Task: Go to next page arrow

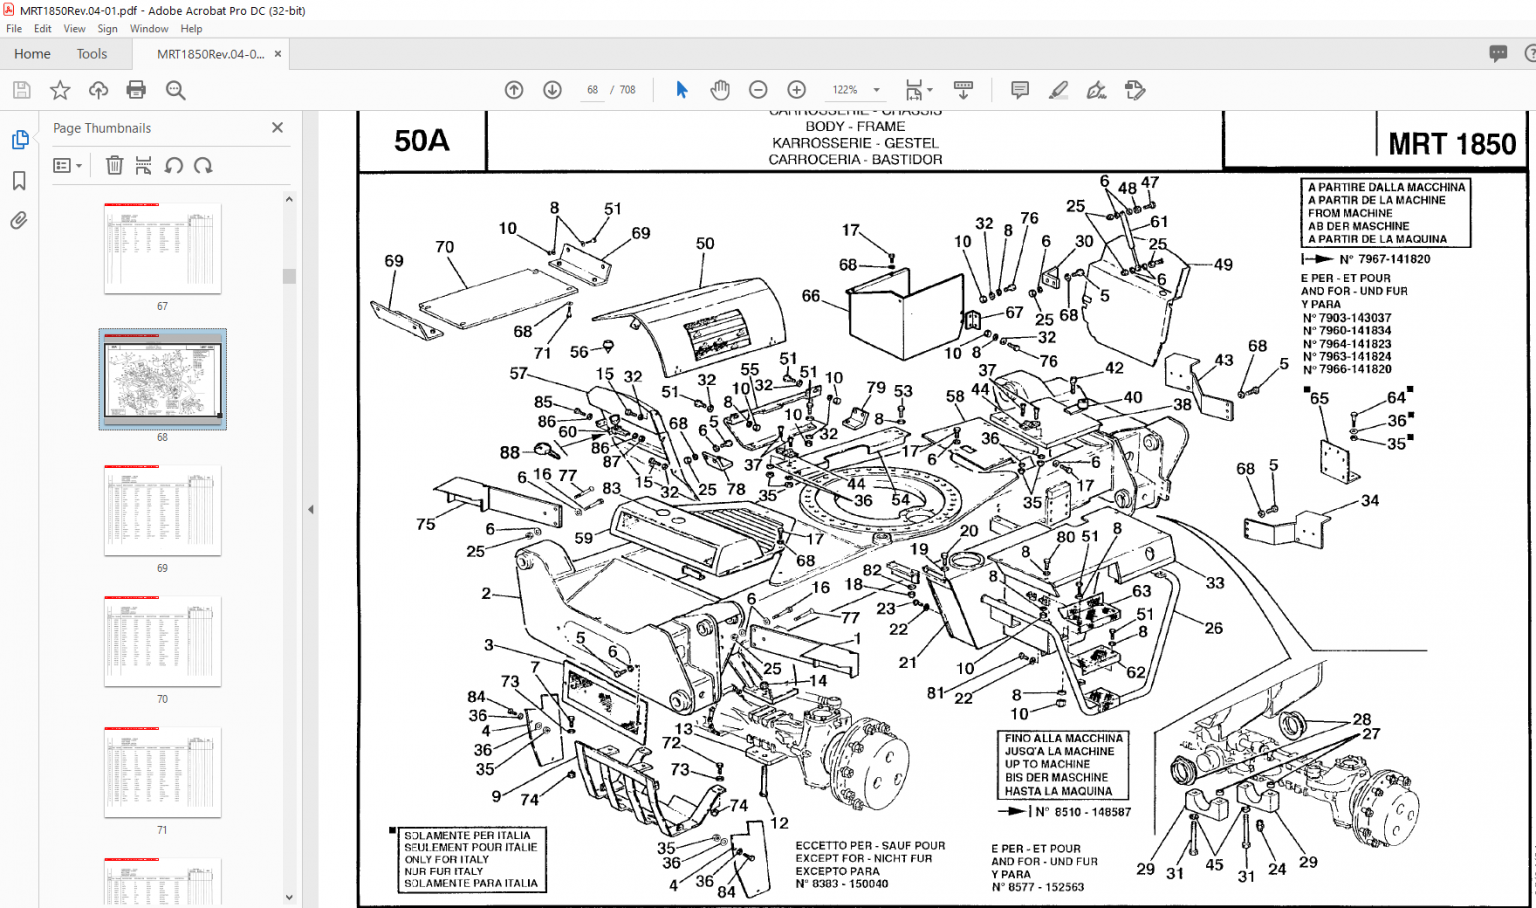Action: pyautogui.click(x=552, y=90)
